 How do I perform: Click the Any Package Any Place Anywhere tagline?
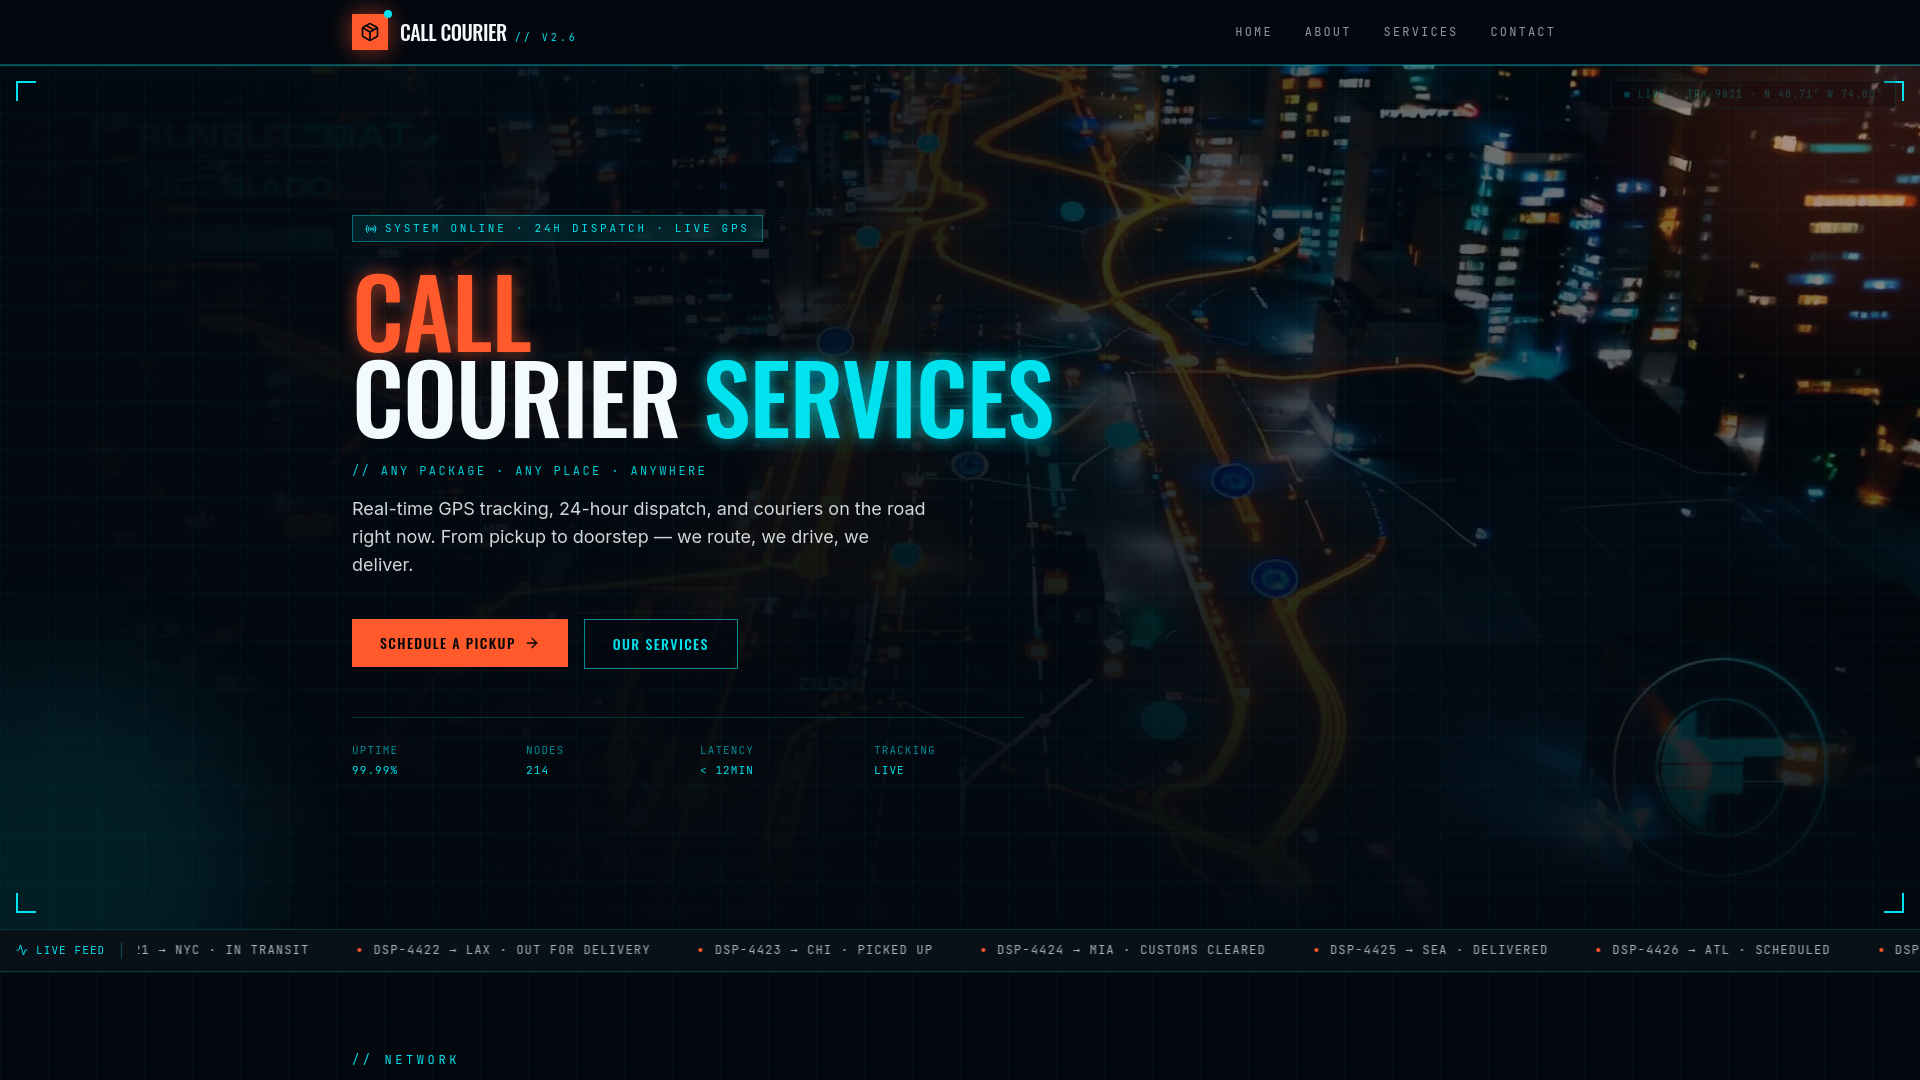pos(529,471)
